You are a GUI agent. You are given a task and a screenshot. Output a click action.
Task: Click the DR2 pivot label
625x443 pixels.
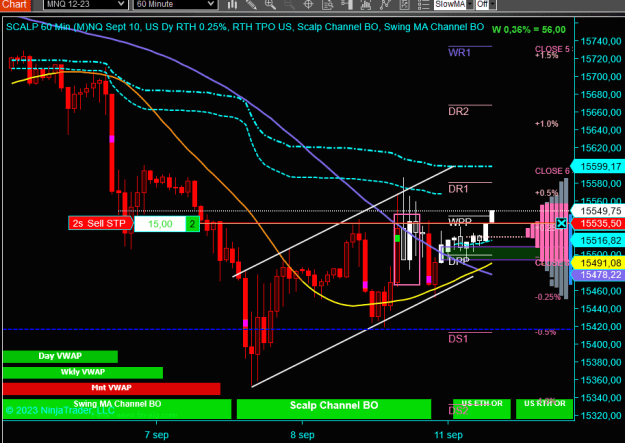click(x=458, y=111)
